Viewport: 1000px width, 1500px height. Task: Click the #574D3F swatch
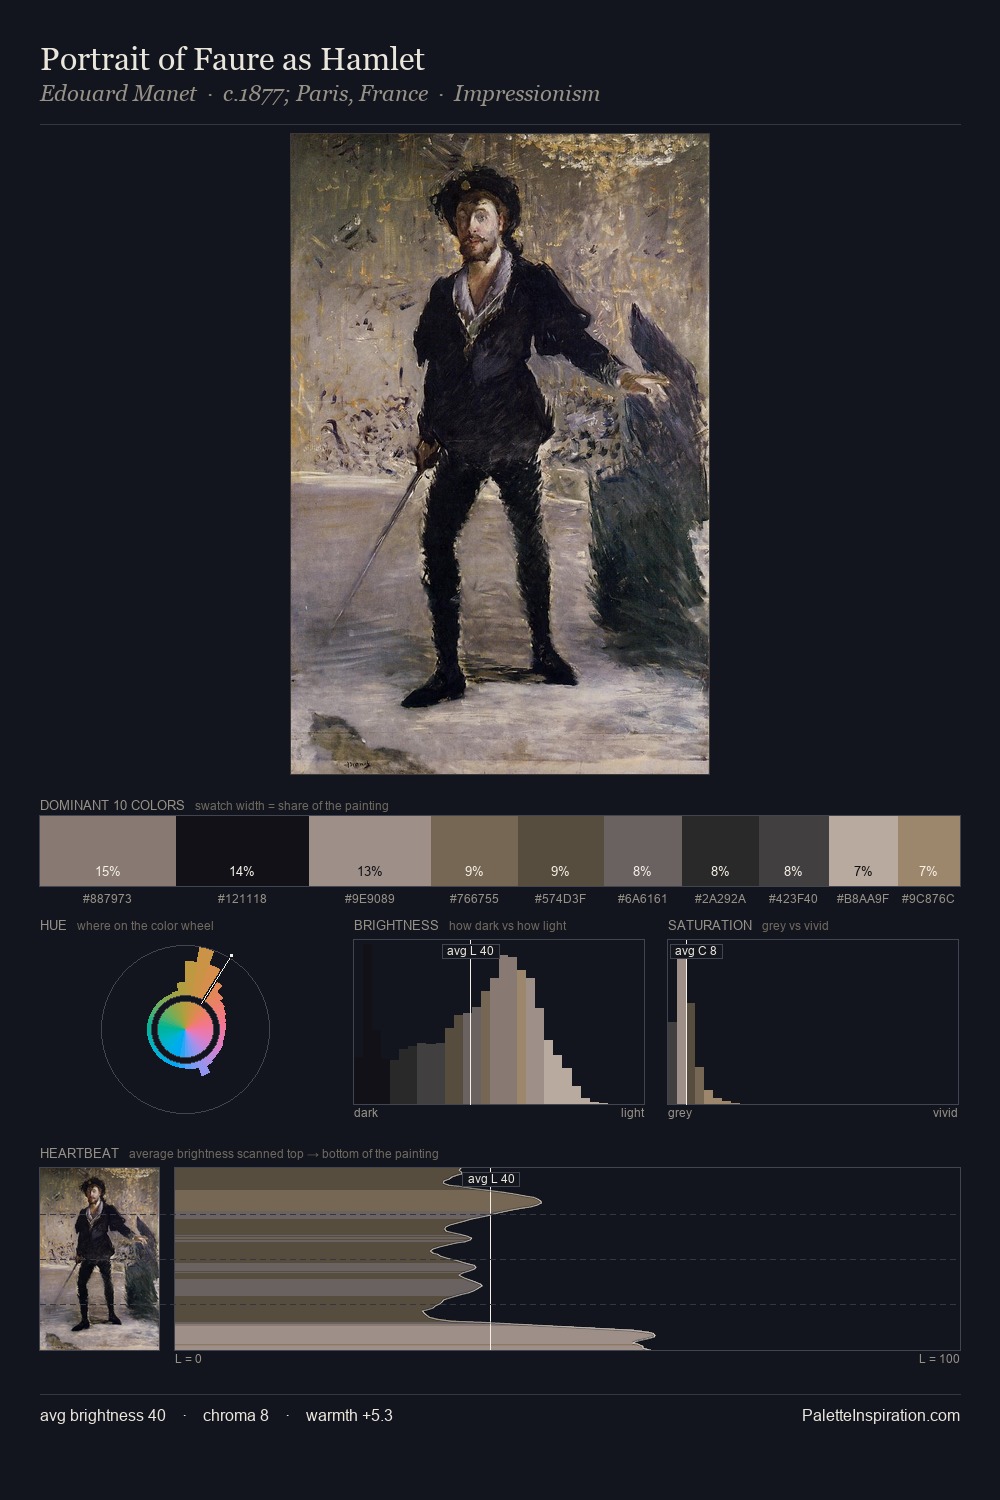point(561,851)
